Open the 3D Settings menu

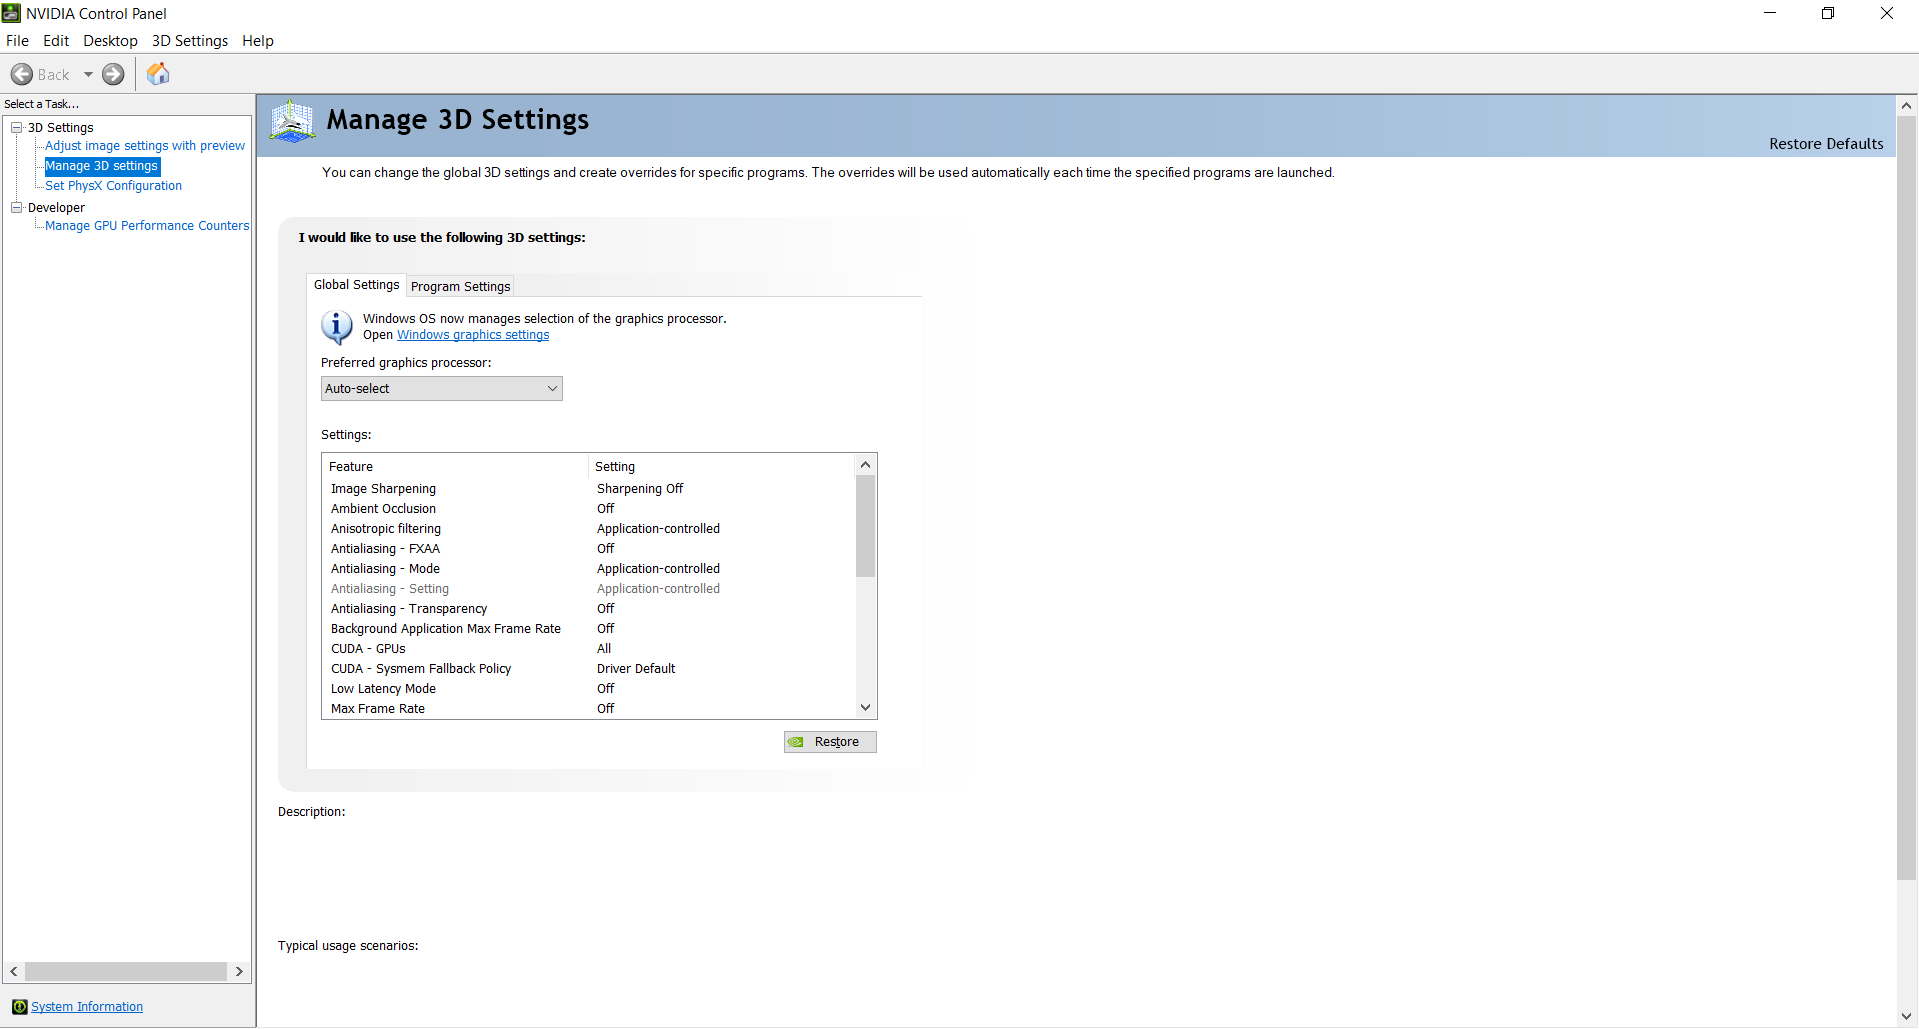tap(190, 41)
